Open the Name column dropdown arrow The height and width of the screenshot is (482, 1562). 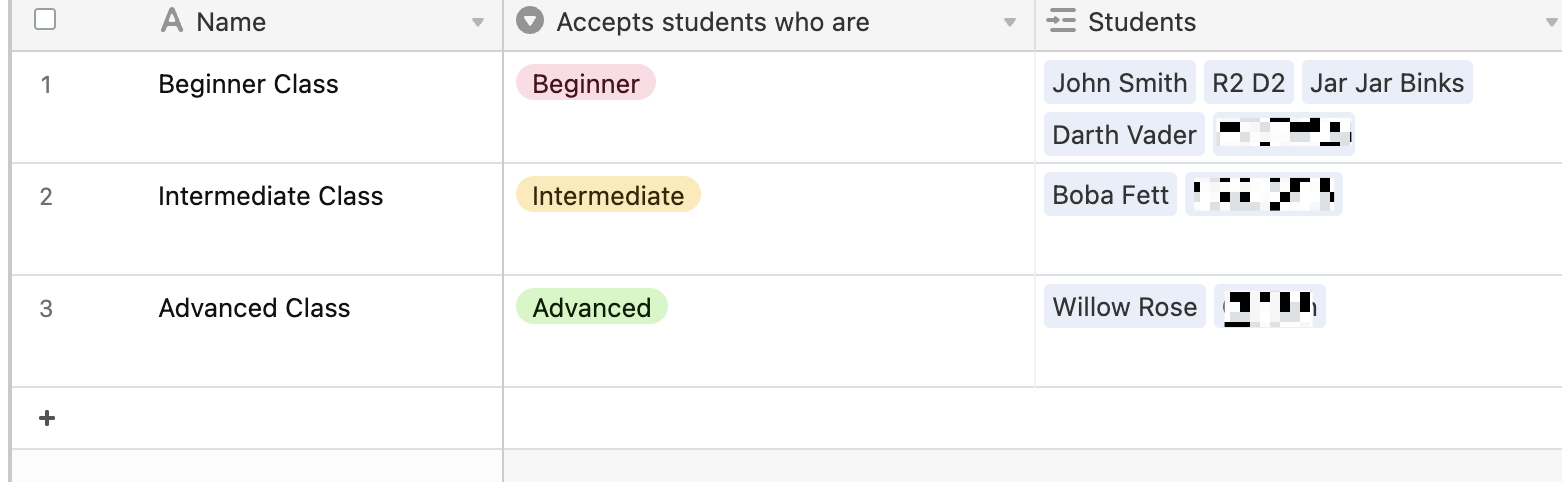coord(478,23)
